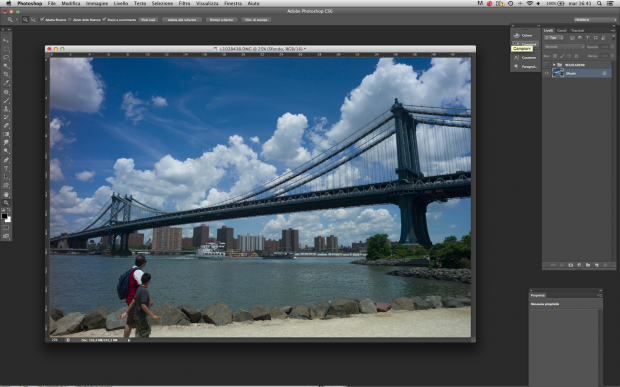Select the Pen tool
This screenshot has width=620, height=387.
point(6,160)
